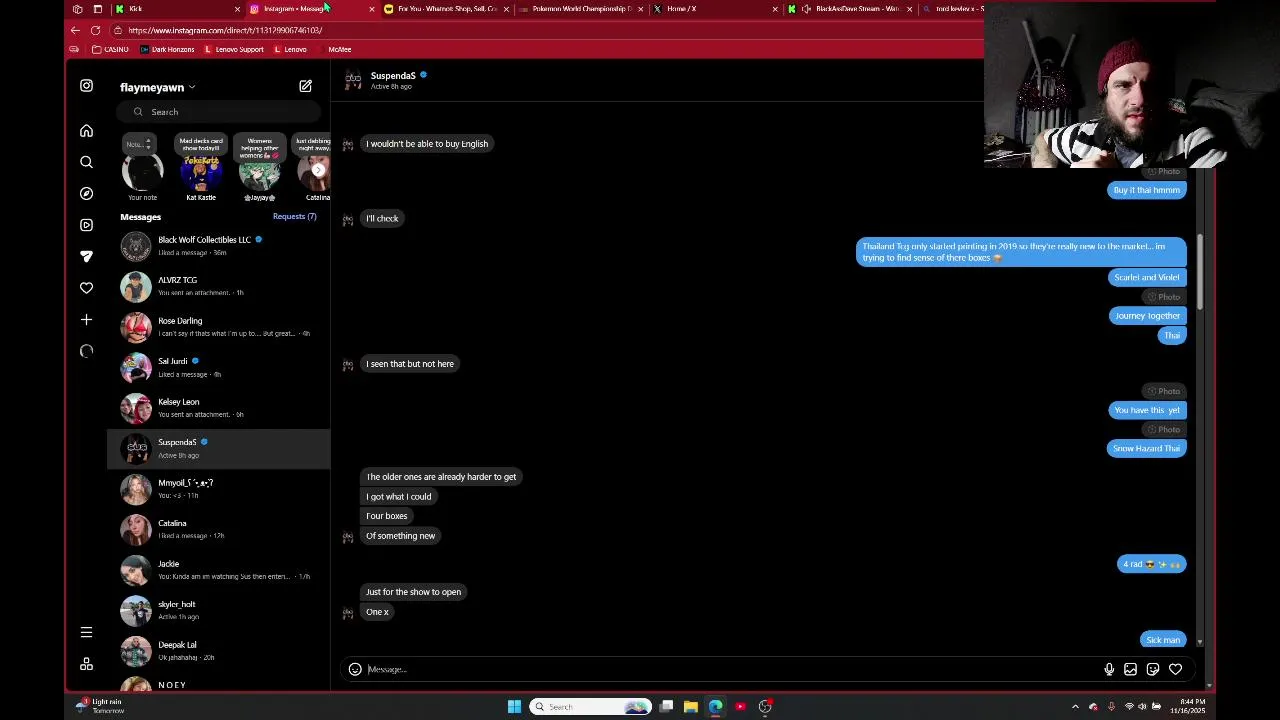Open the Black Wolf Collectibles LLC conversation
The width and height of the screenshot is (1280, 720).
218,246
